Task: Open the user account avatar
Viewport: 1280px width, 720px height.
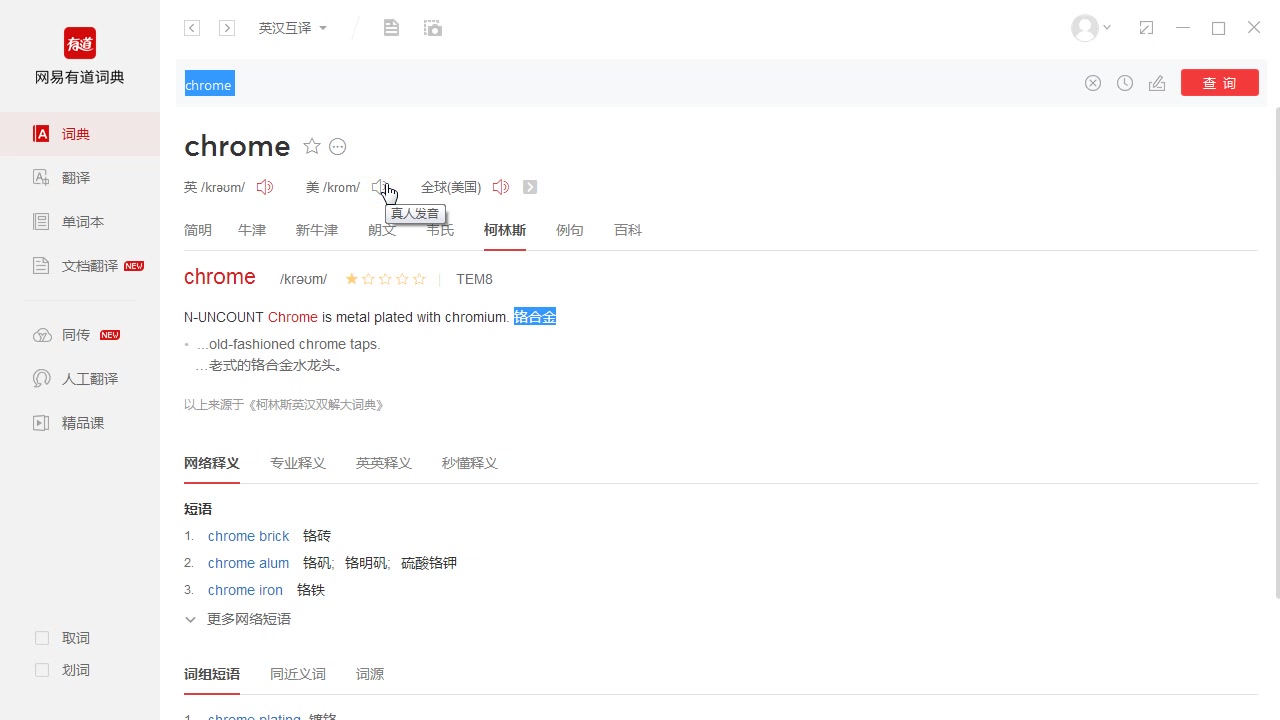Action: [x=1085, y=28]
